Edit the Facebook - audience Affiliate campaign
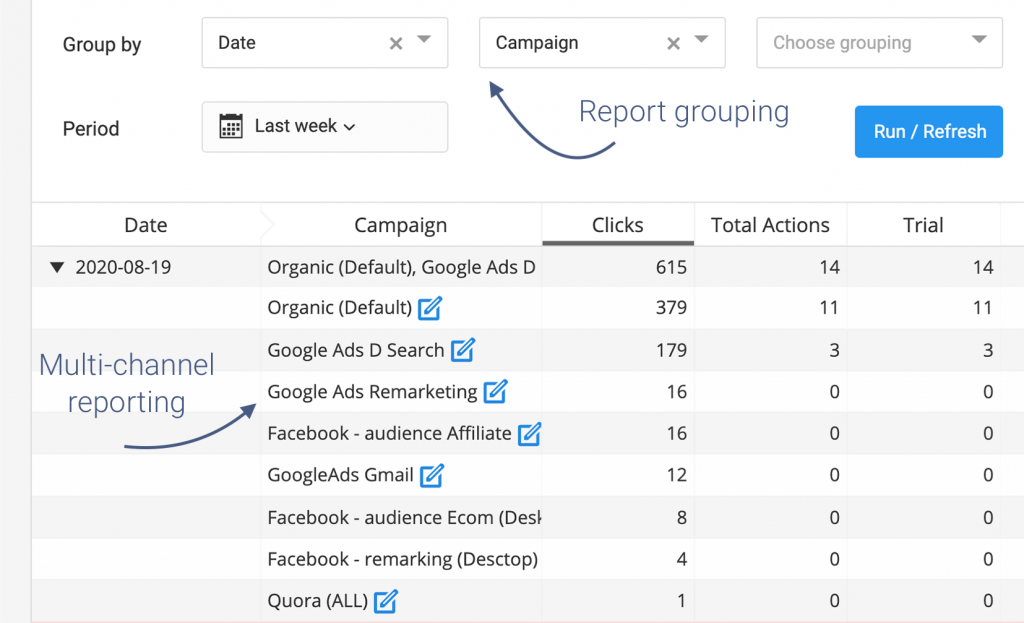Viewport: 1024px width, 623px height. pyautogui.click(x=527, y=434)
